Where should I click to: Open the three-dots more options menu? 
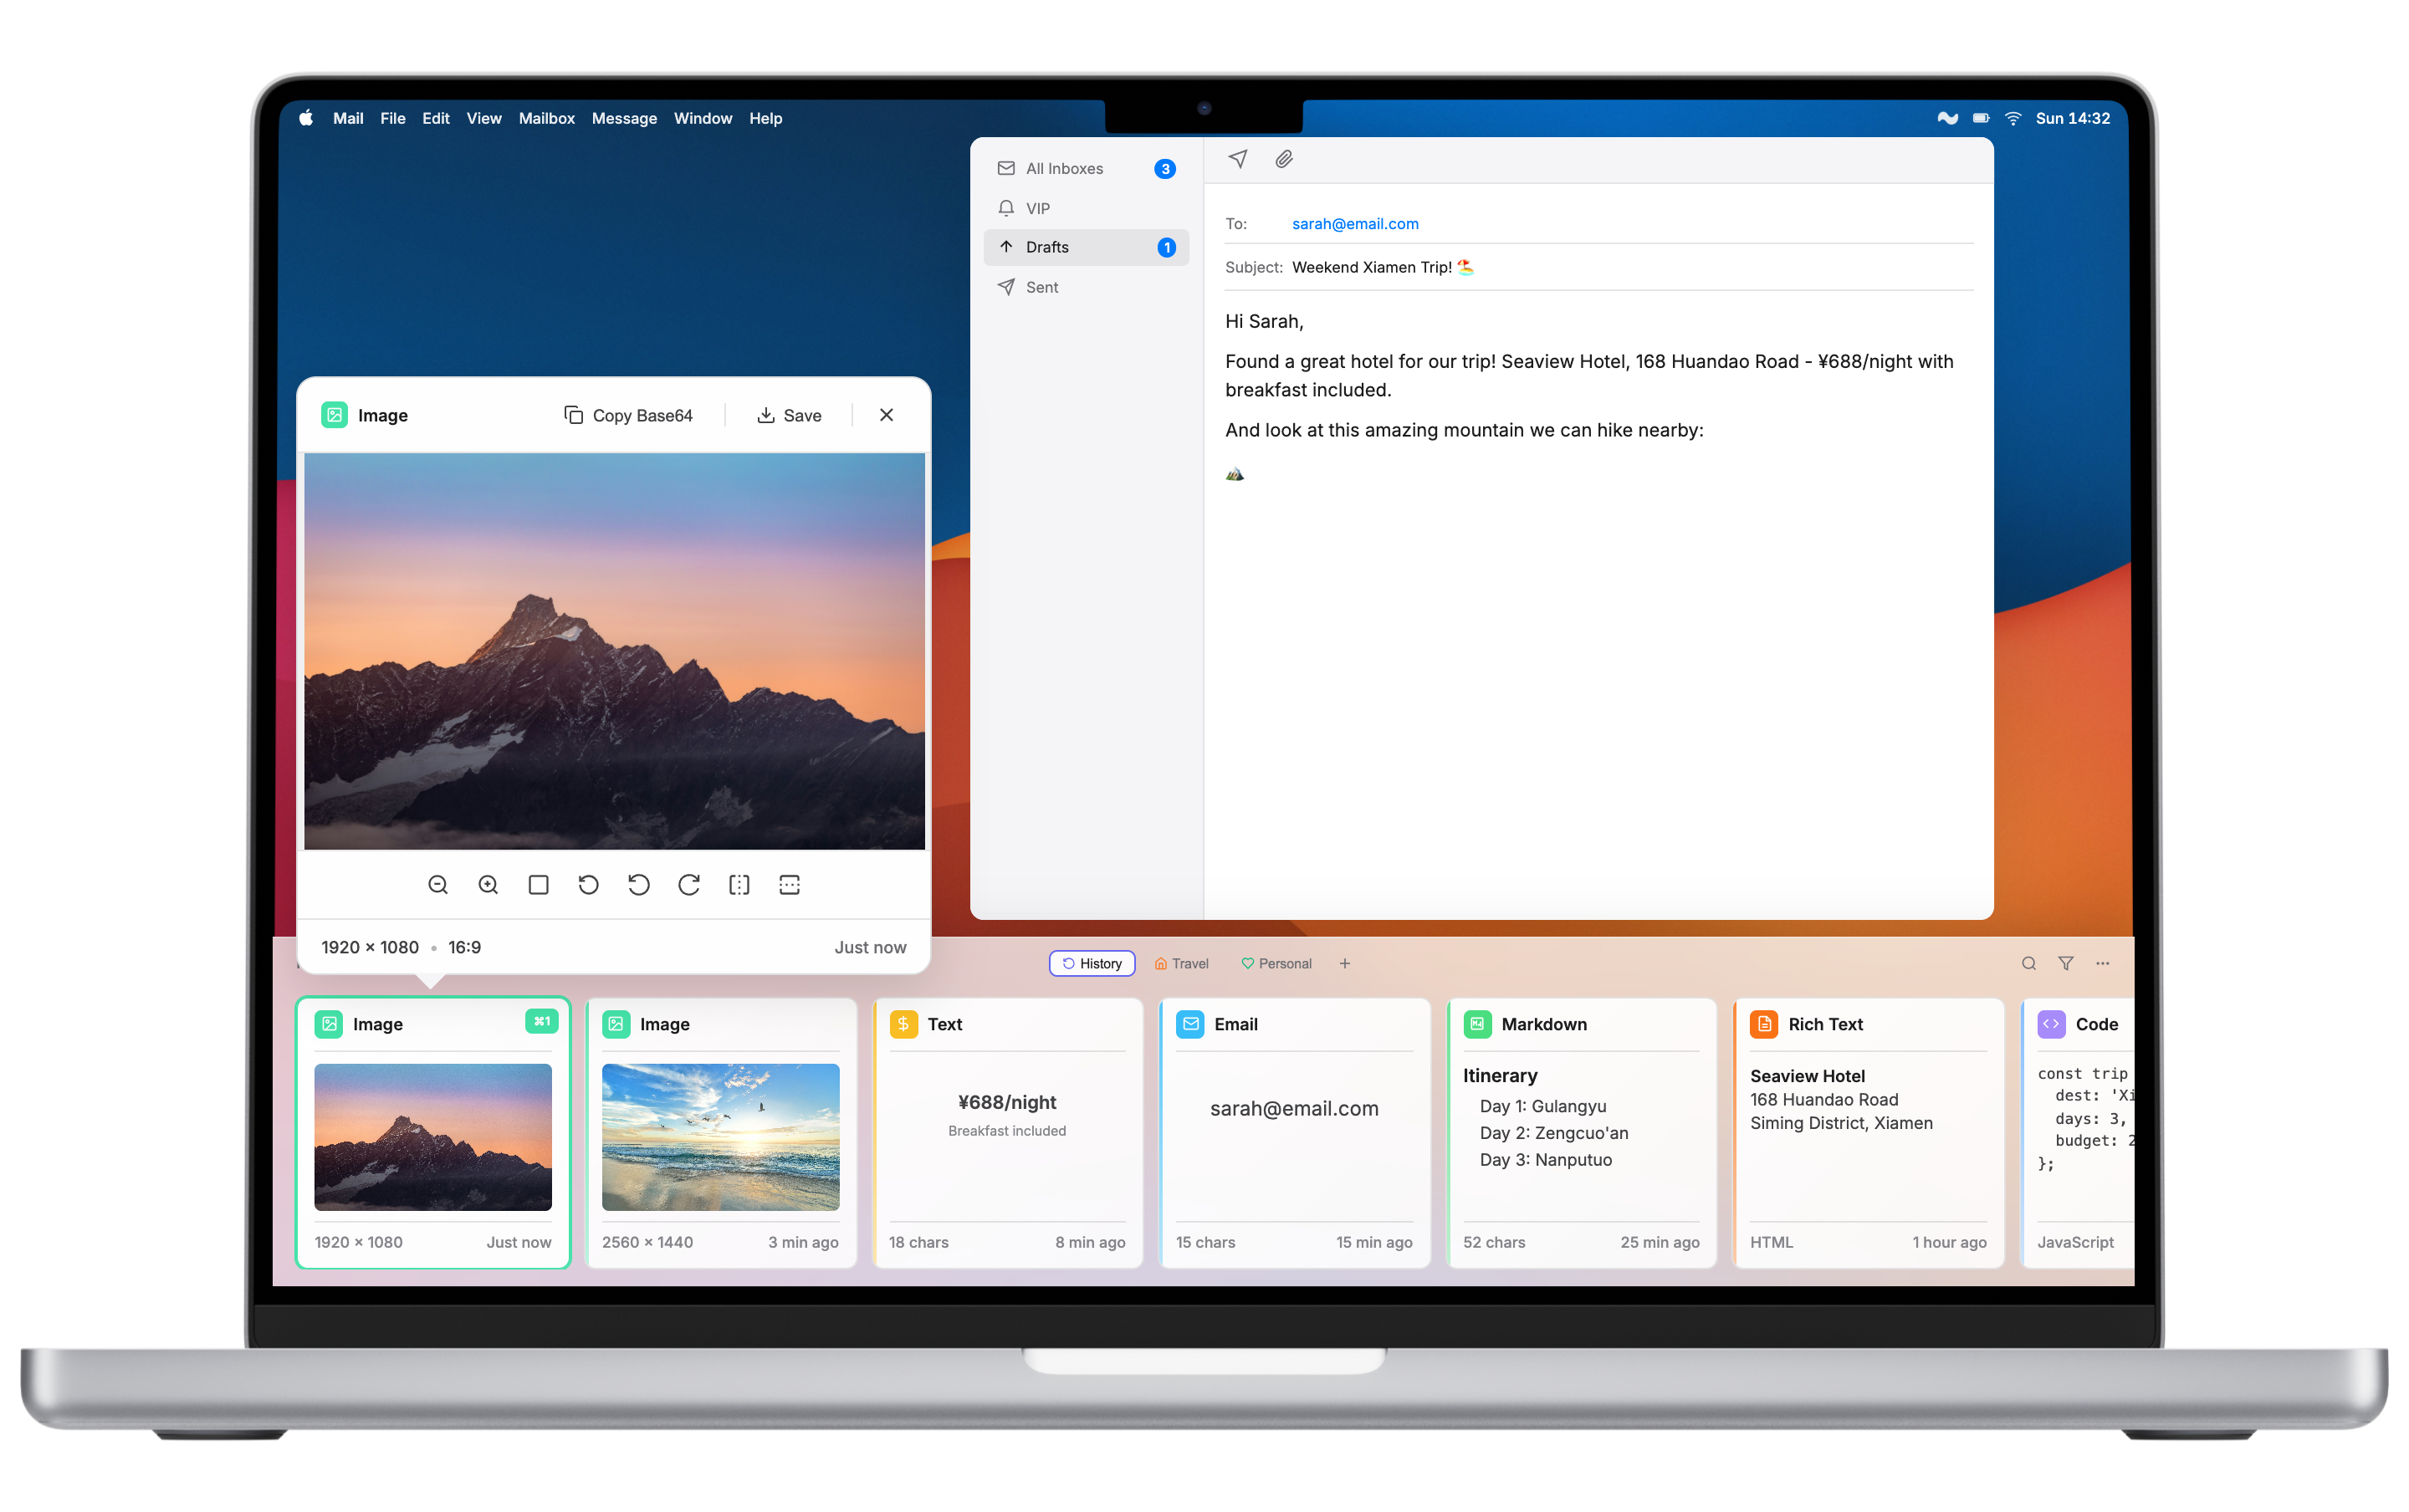2102,963
